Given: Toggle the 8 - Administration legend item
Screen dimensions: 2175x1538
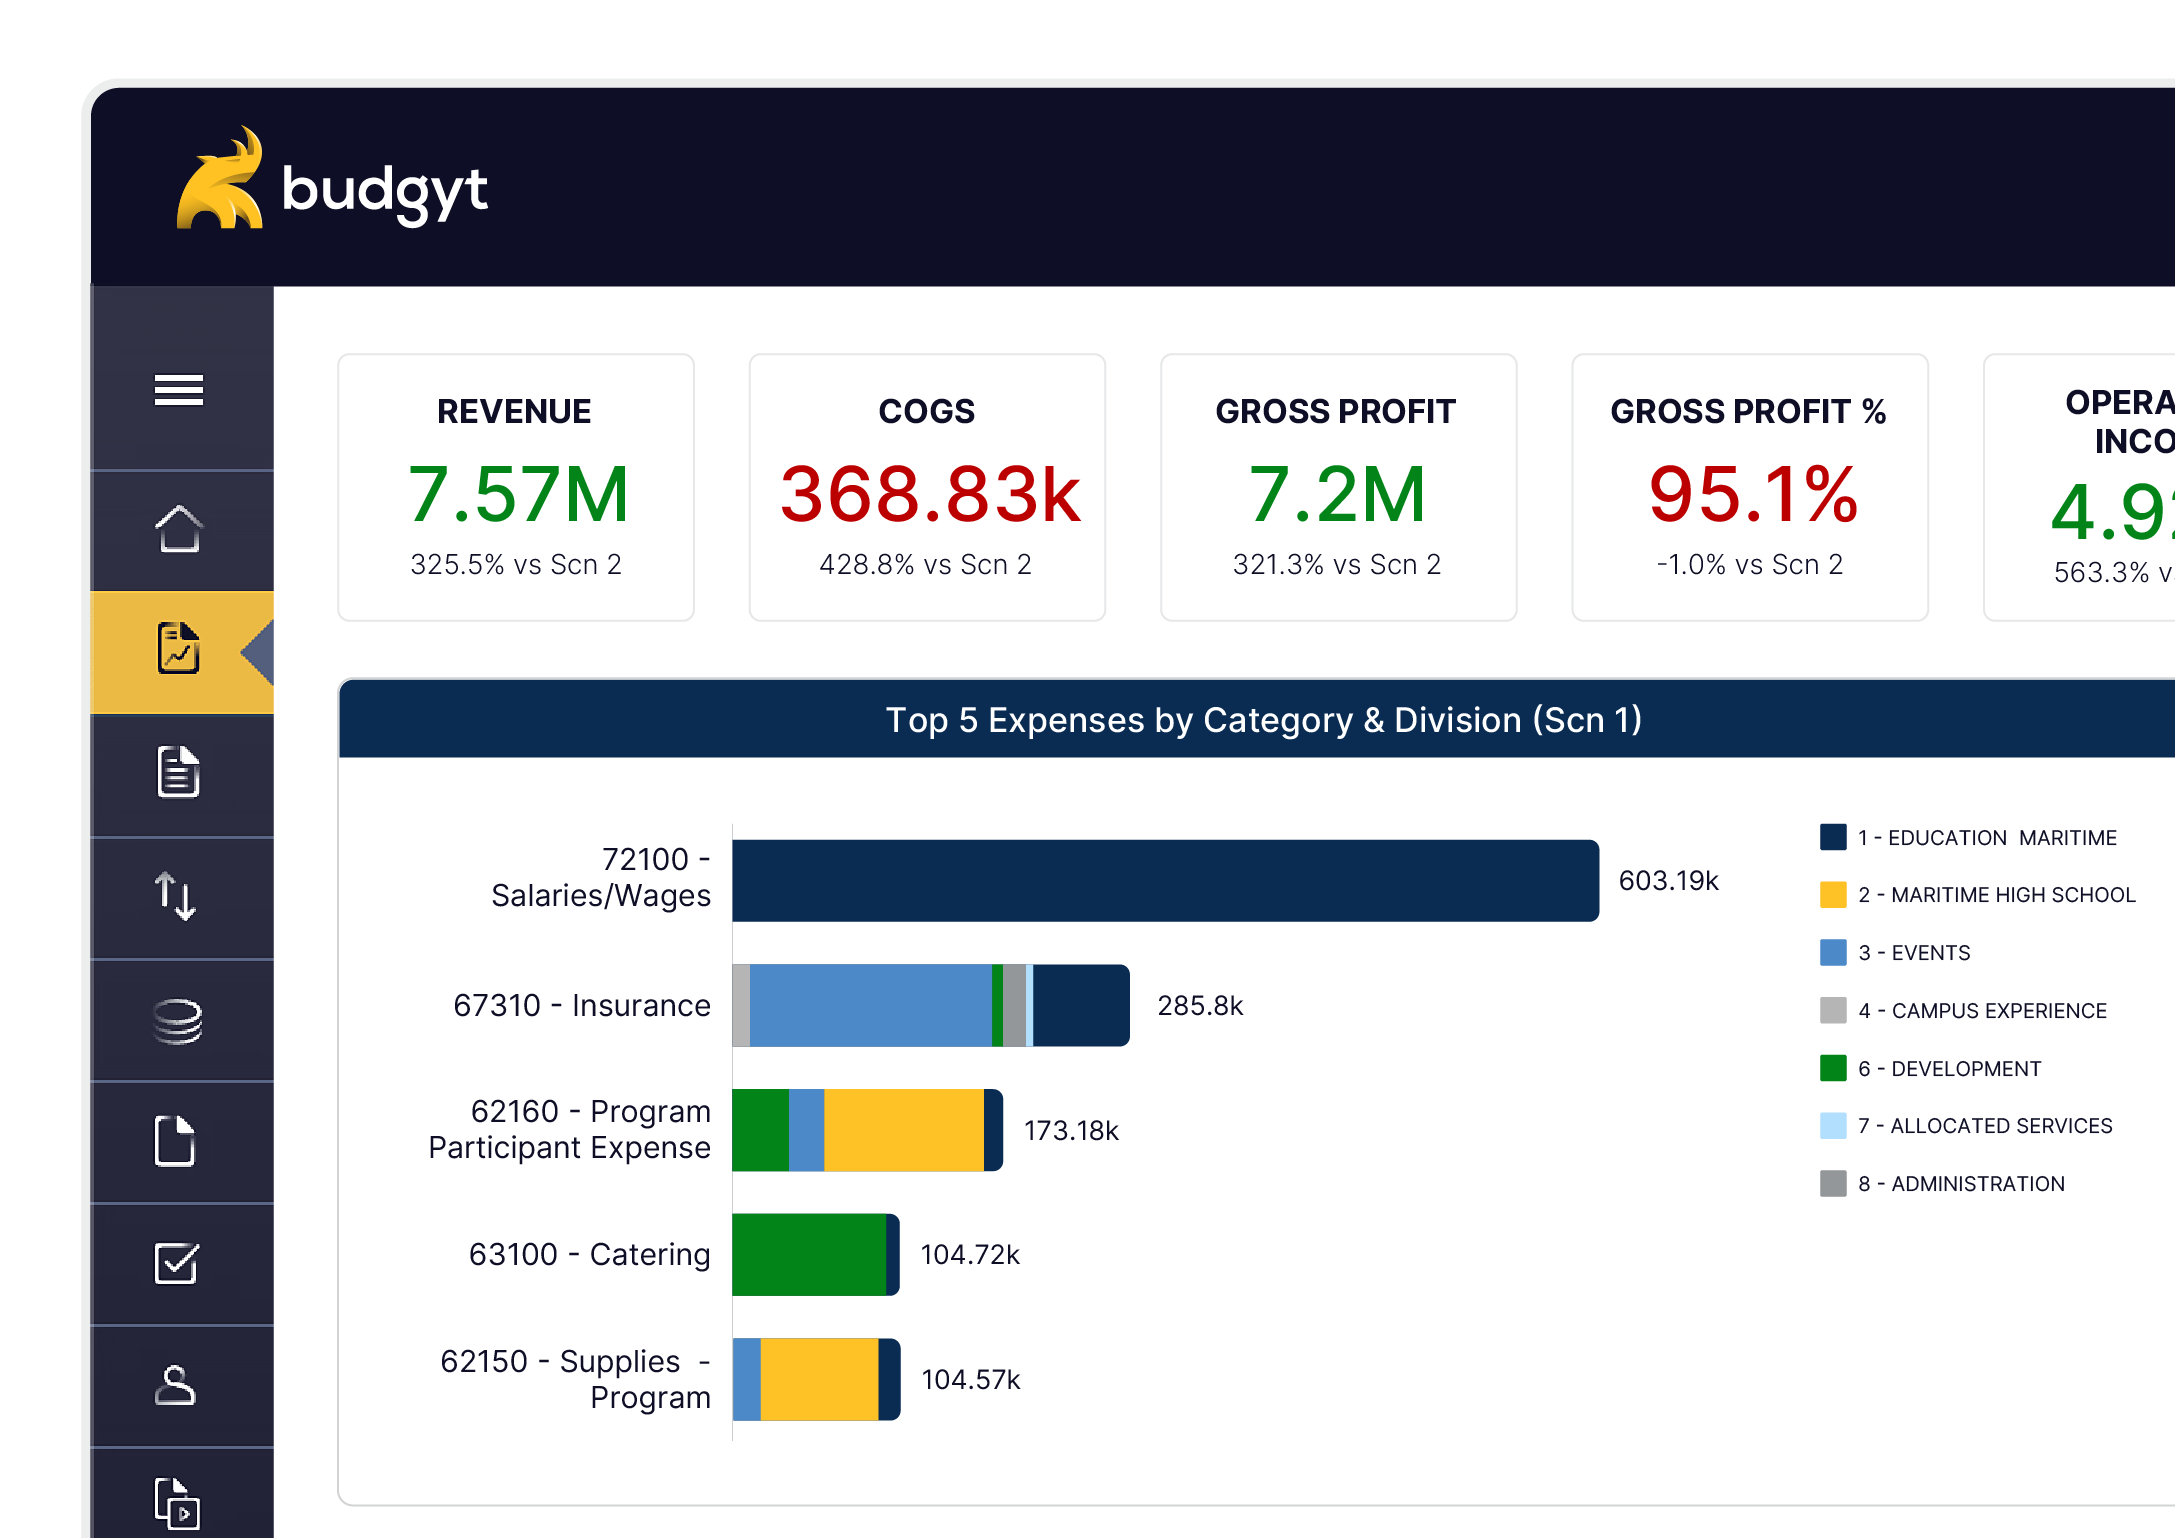Looking at the screenshot, I should (1960, 1184).
